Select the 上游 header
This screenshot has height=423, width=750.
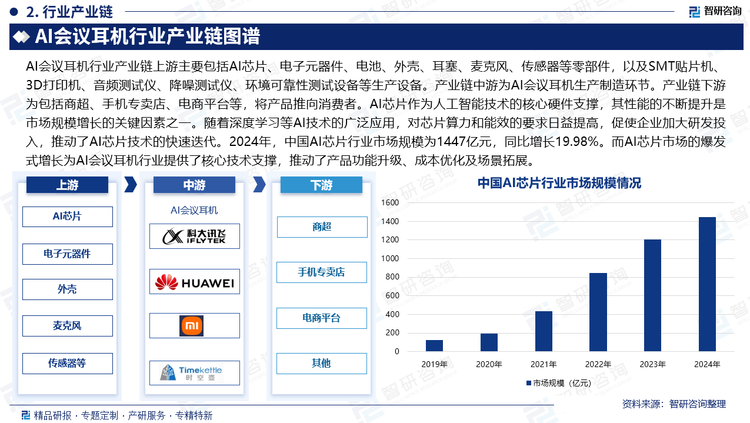pos(67,185)
